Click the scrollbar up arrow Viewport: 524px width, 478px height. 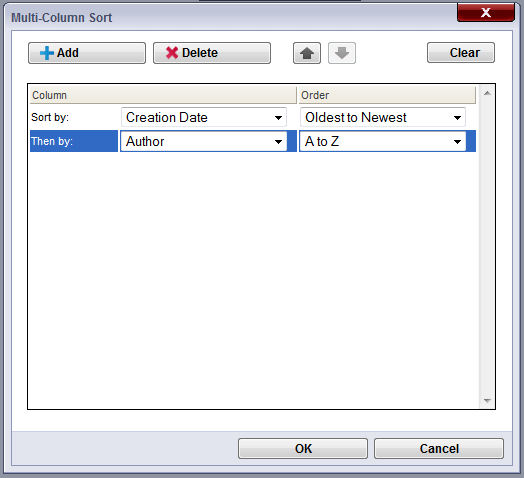coord(487,93)
